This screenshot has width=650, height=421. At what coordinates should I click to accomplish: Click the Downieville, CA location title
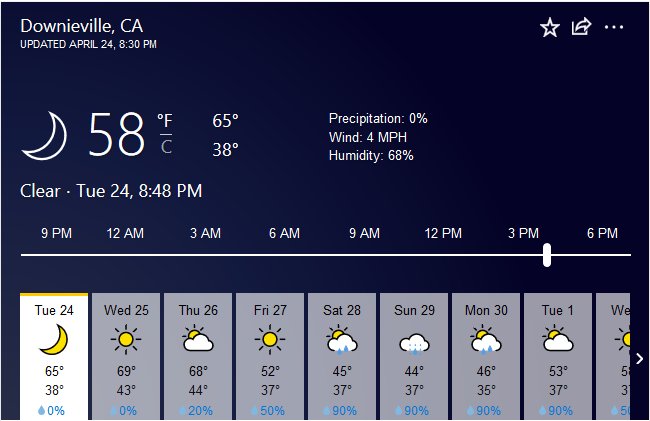coord(82,26)
